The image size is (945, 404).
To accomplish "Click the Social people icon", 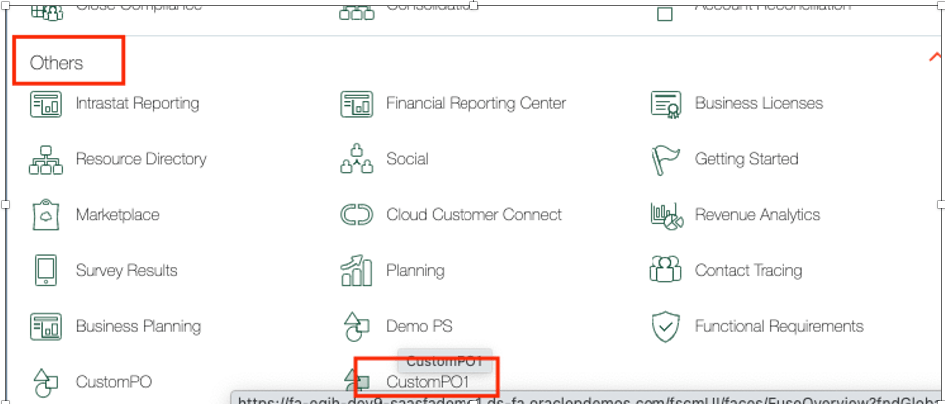I will pyautogui.click(x=357, y=159).
